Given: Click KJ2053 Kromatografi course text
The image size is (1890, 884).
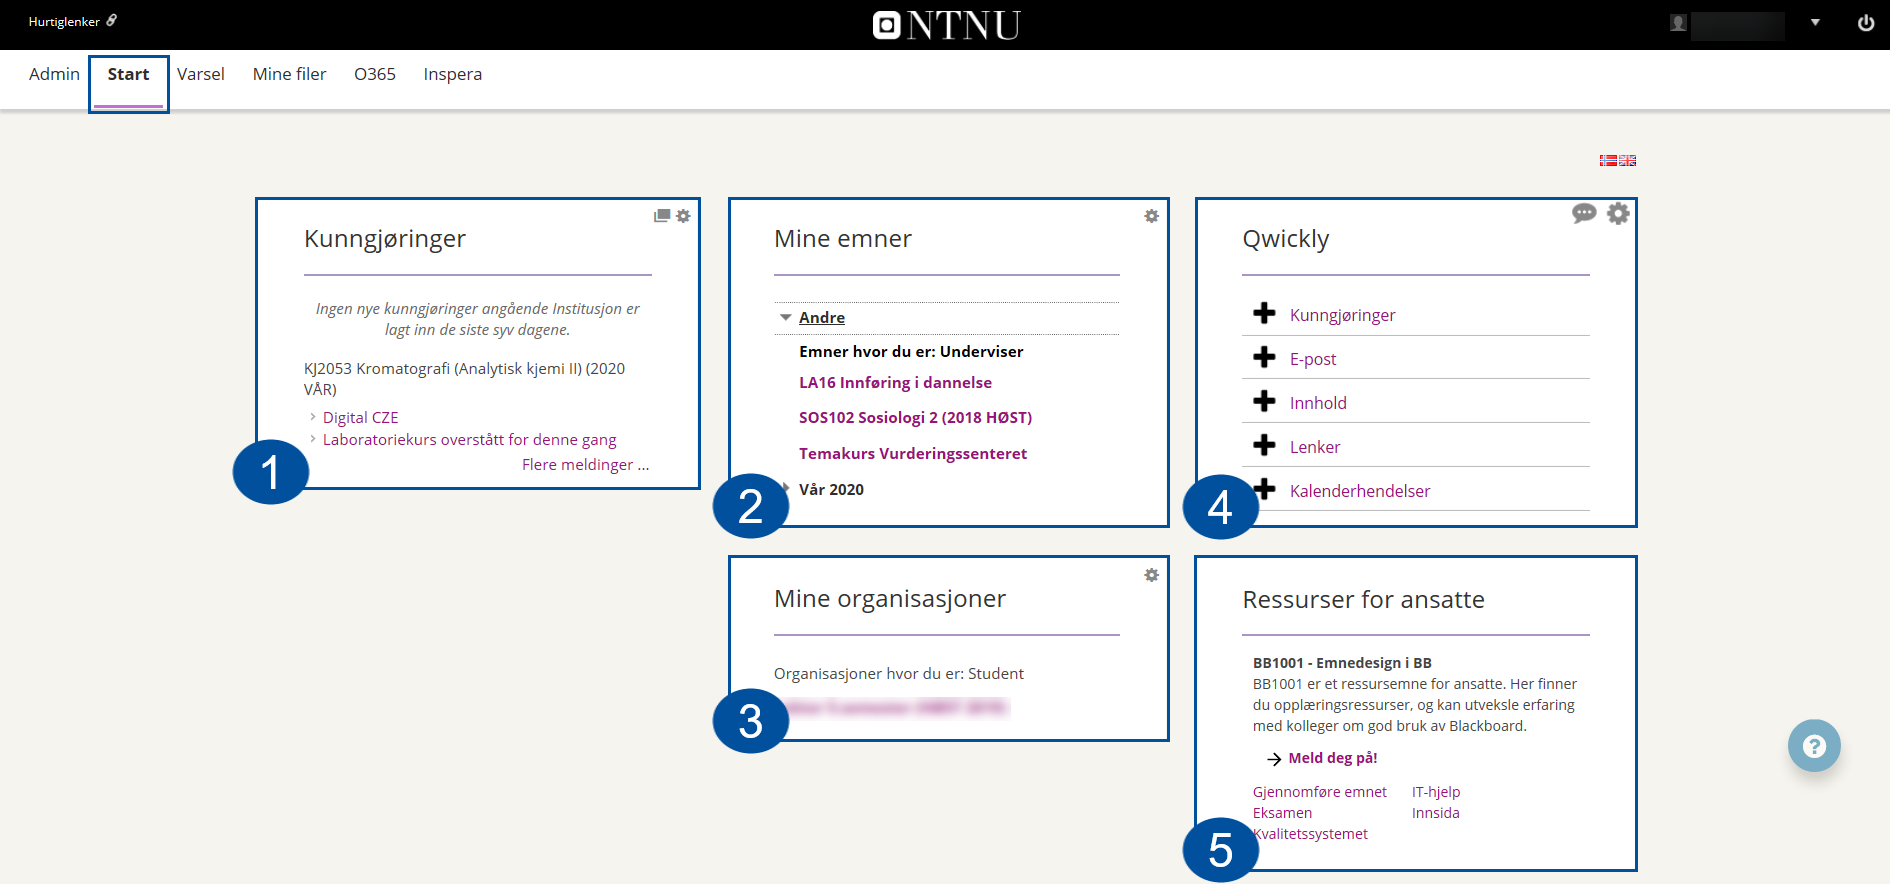Looking at the screenshot, I should coord(465,379).
